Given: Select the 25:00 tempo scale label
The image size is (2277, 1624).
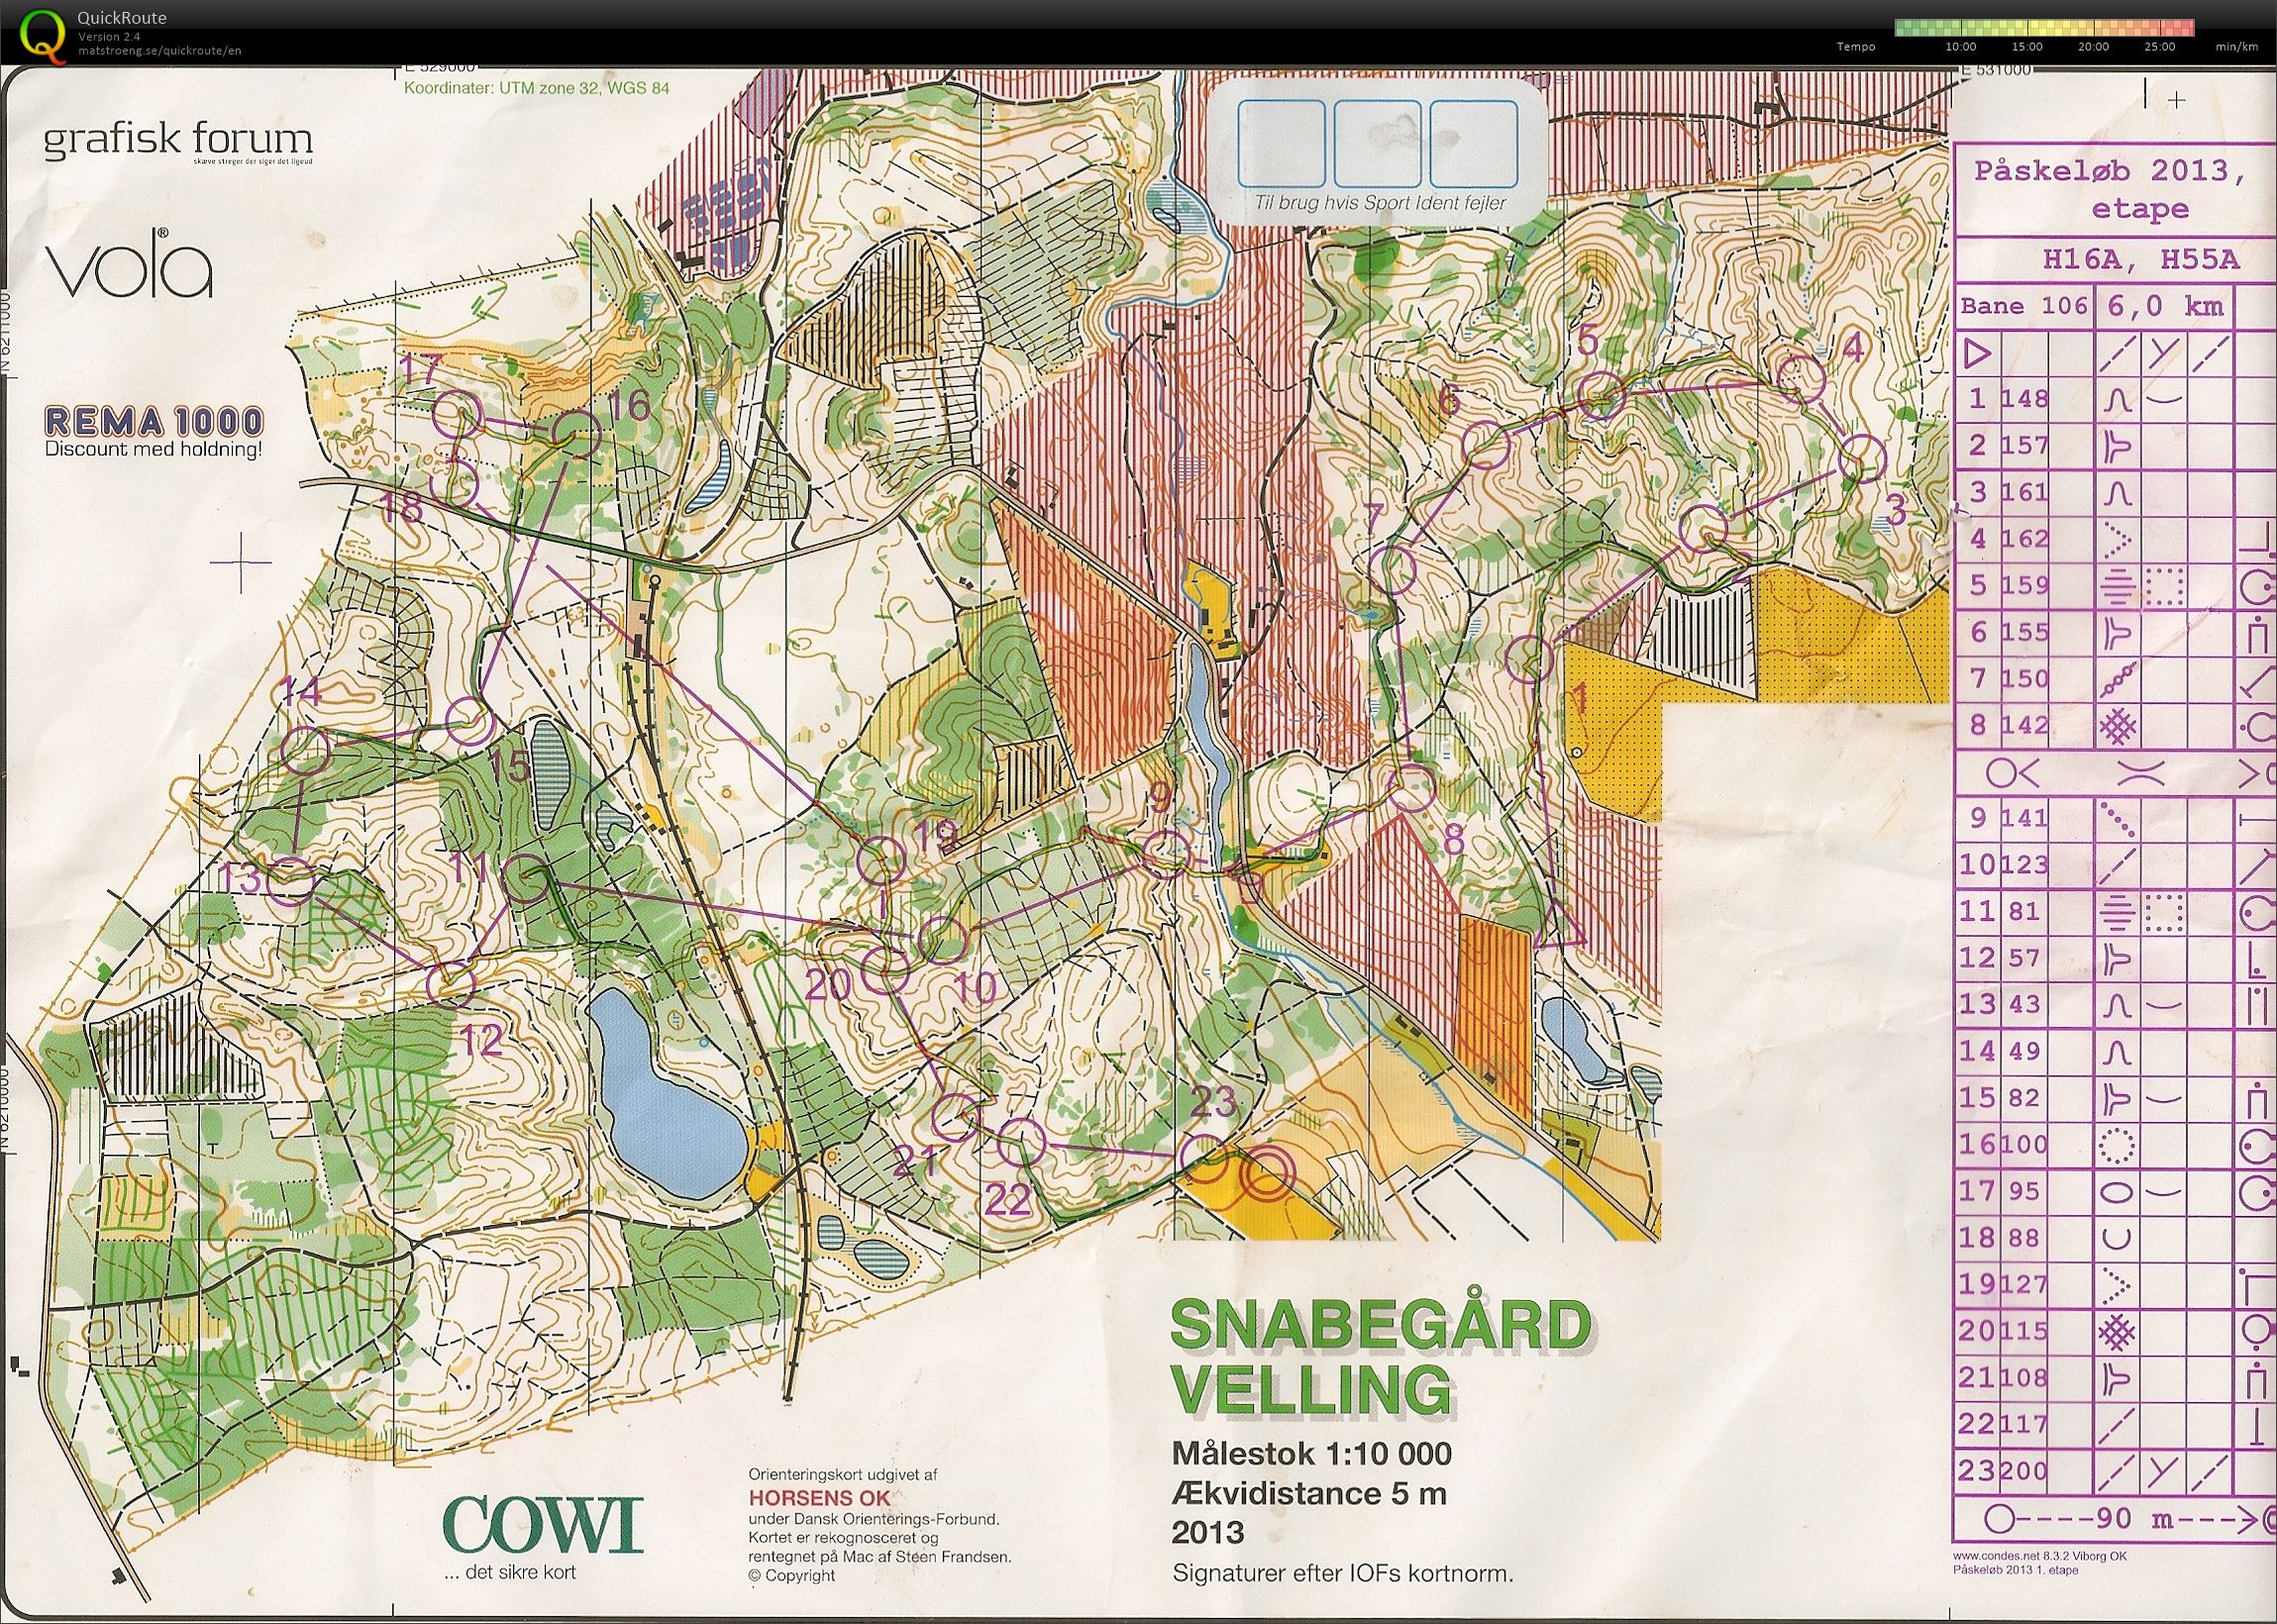Looking at the screenshot, I should (x=2159, y=47).
